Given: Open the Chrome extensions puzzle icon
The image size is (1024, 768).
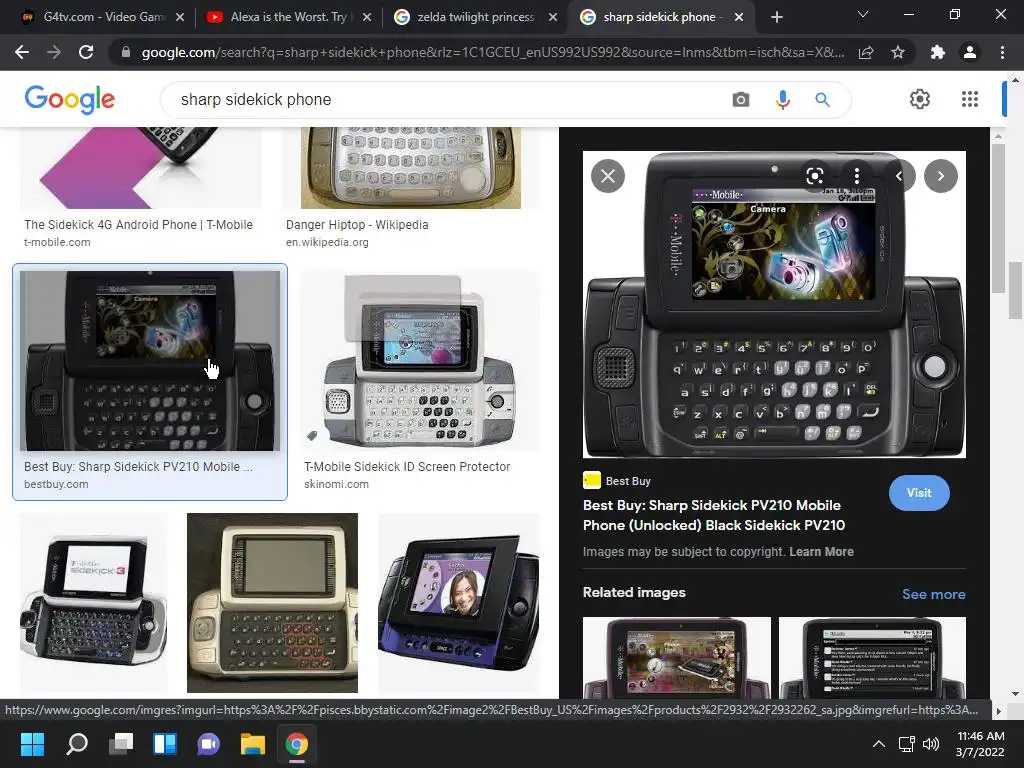Looking at the screenshot, I should click(x=938, y=52).
